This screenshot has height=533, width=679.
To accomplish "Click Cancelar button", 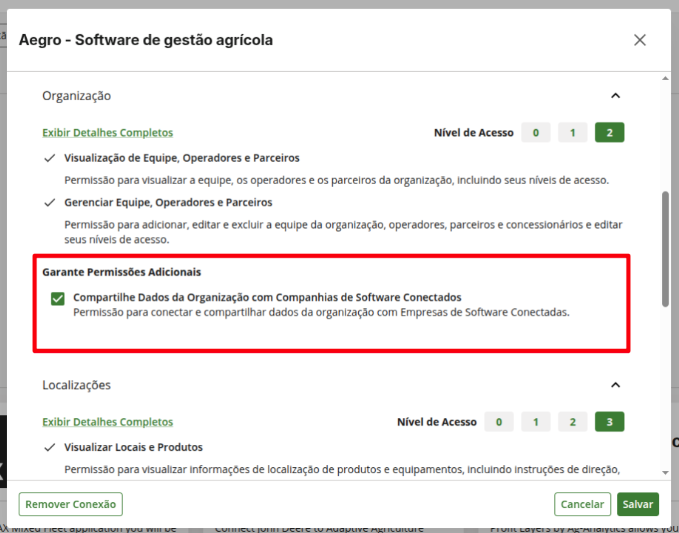I will (582, 504).
